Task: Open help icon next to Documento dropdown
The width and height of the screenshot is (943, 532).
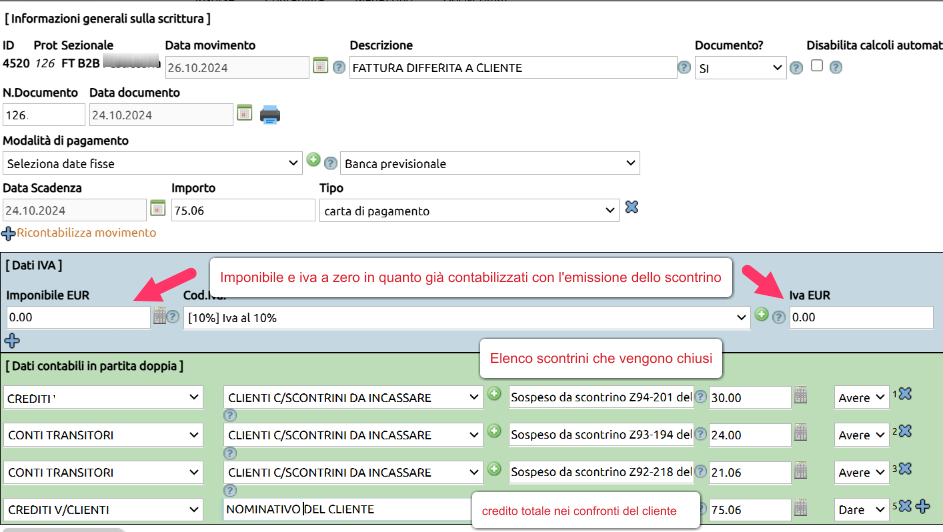Action: click(796, 68)
